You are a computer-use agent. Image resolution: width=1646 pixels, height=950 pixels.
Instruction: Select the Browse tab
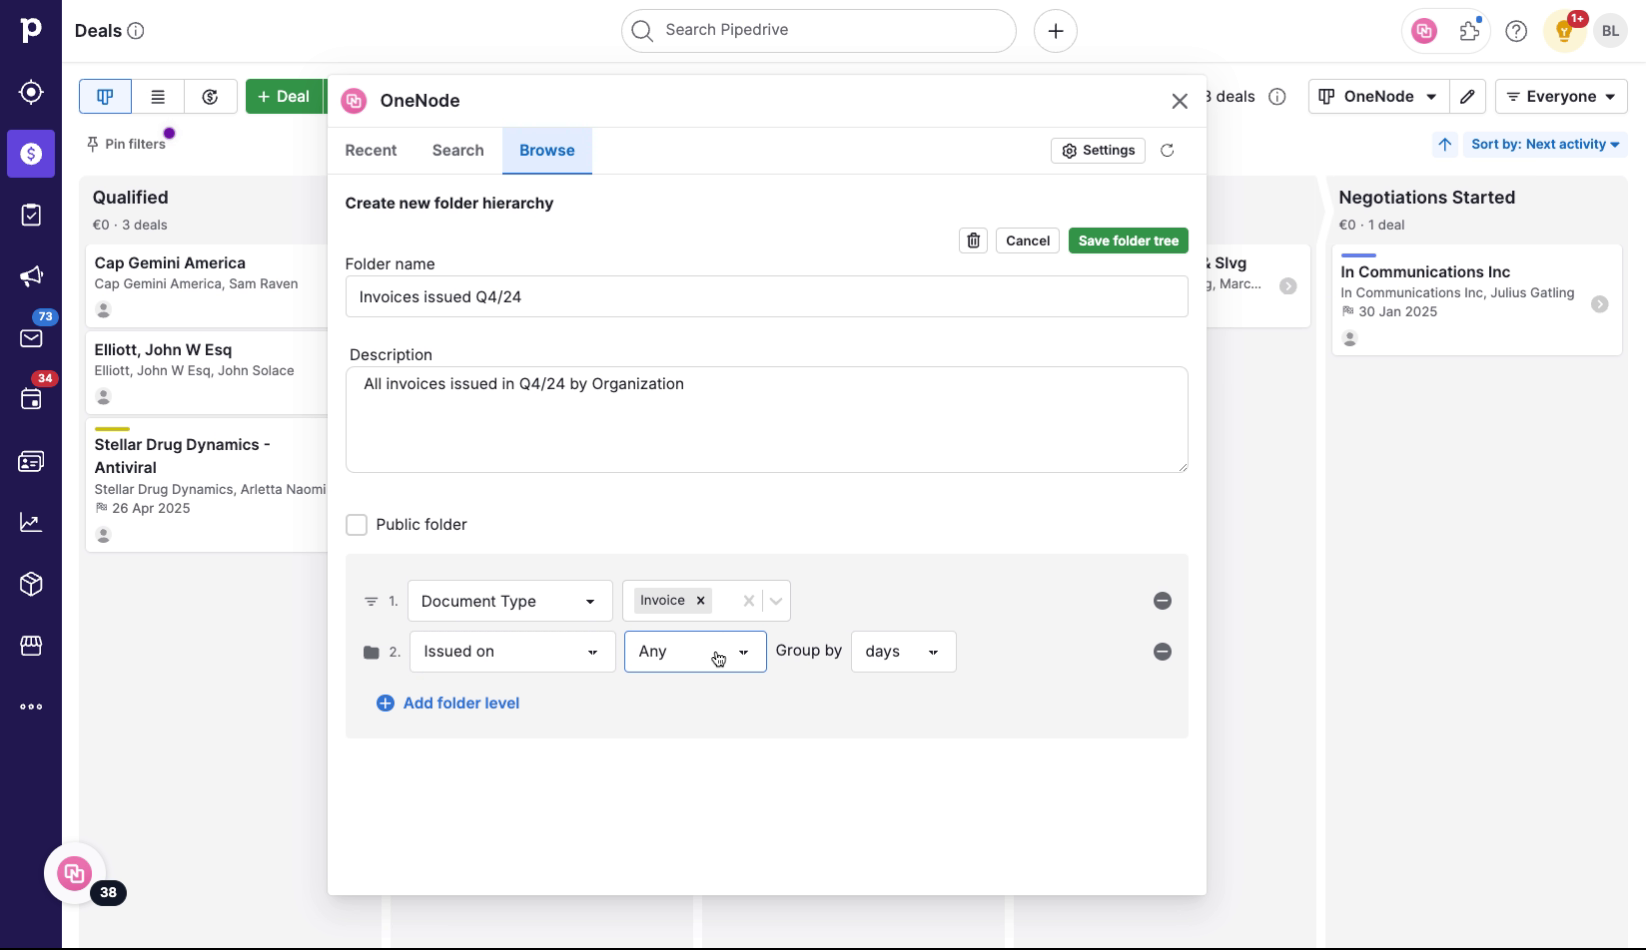[547, 151]
